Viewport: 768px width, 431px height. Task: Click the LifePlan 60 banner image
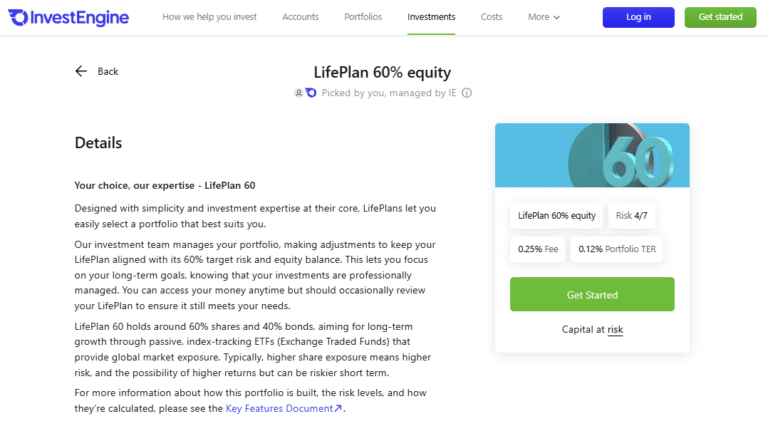click(x=592, y=155)
